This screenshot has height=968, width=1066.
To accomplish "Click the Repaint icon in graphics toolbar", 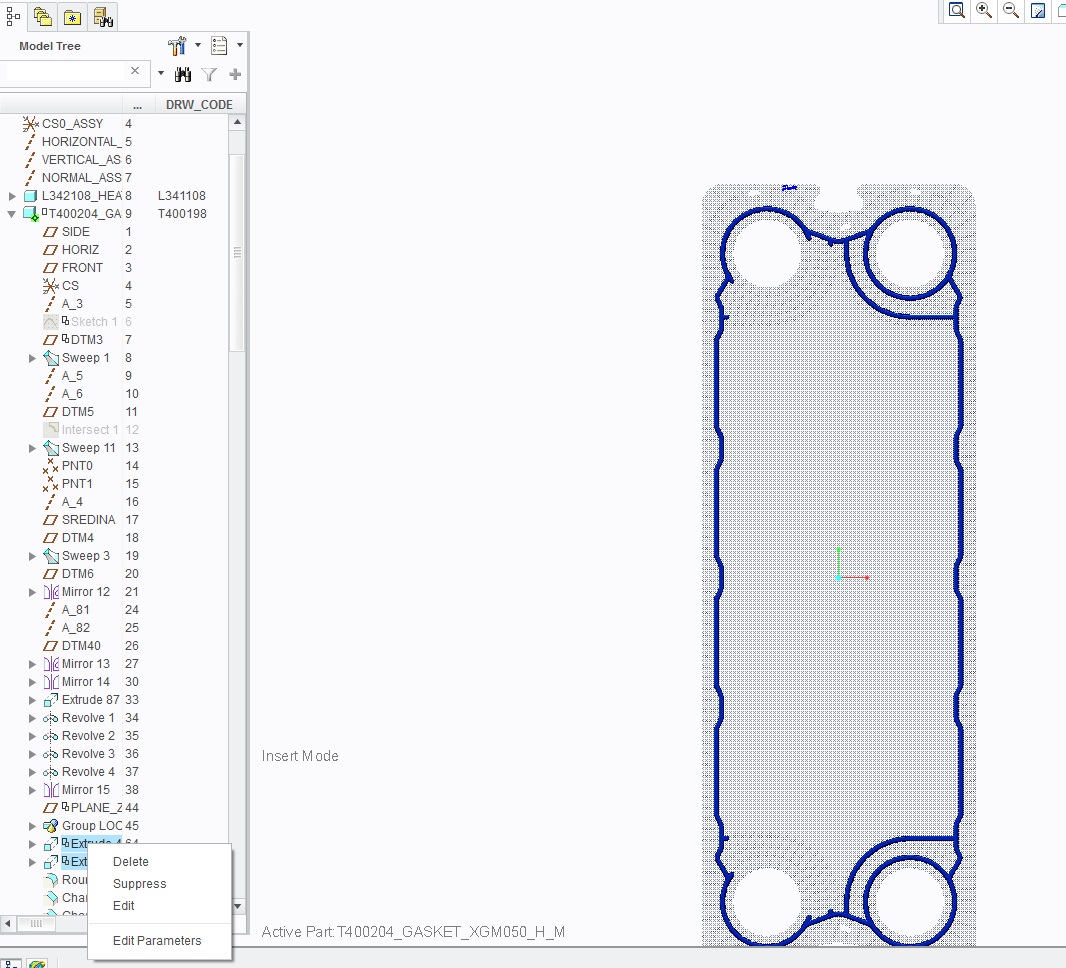I will tap(1038, 10).
